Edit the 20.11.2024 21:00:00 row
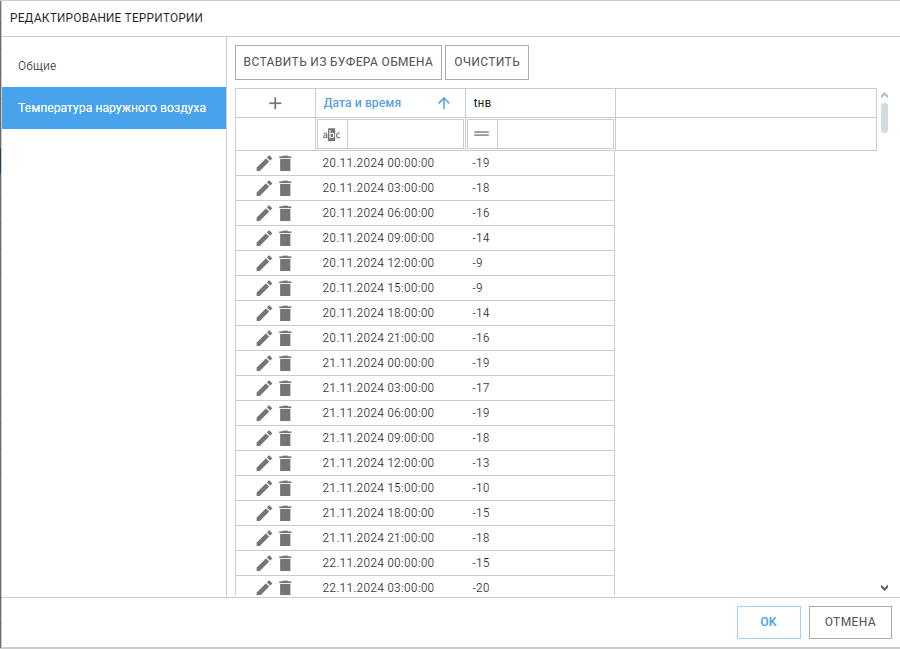900x649 pixels. click(264, 339)
